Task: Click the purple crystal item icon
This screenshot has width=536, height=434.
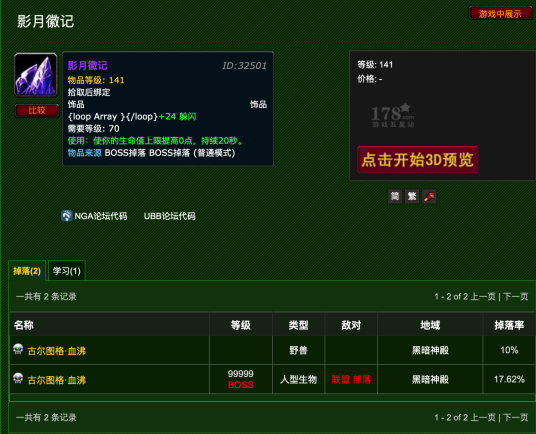Action: point(36,75)
